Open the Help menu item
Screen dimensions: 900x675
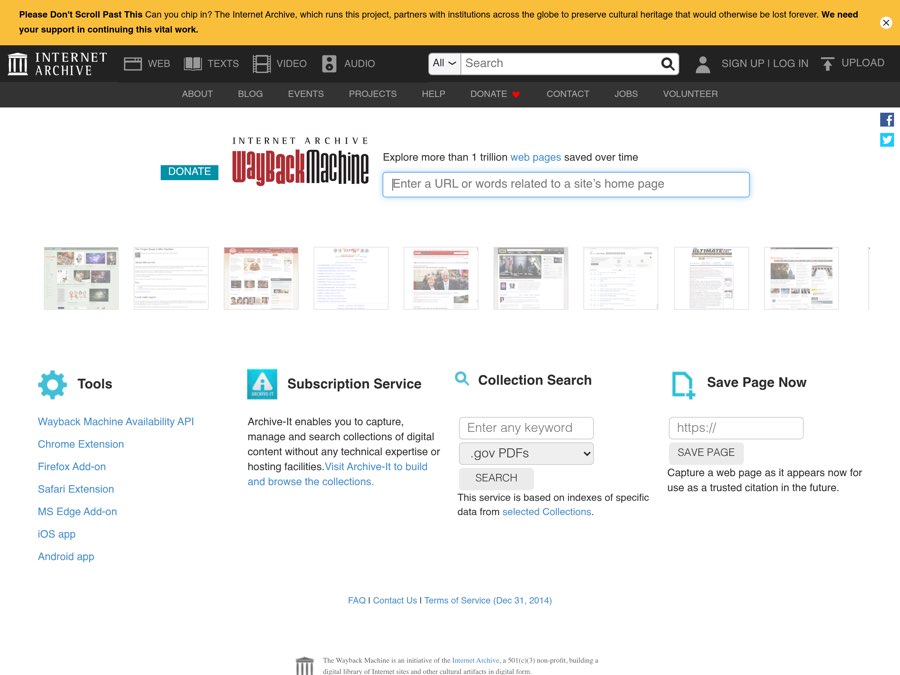pyautogui.click(x=433, y=94)
